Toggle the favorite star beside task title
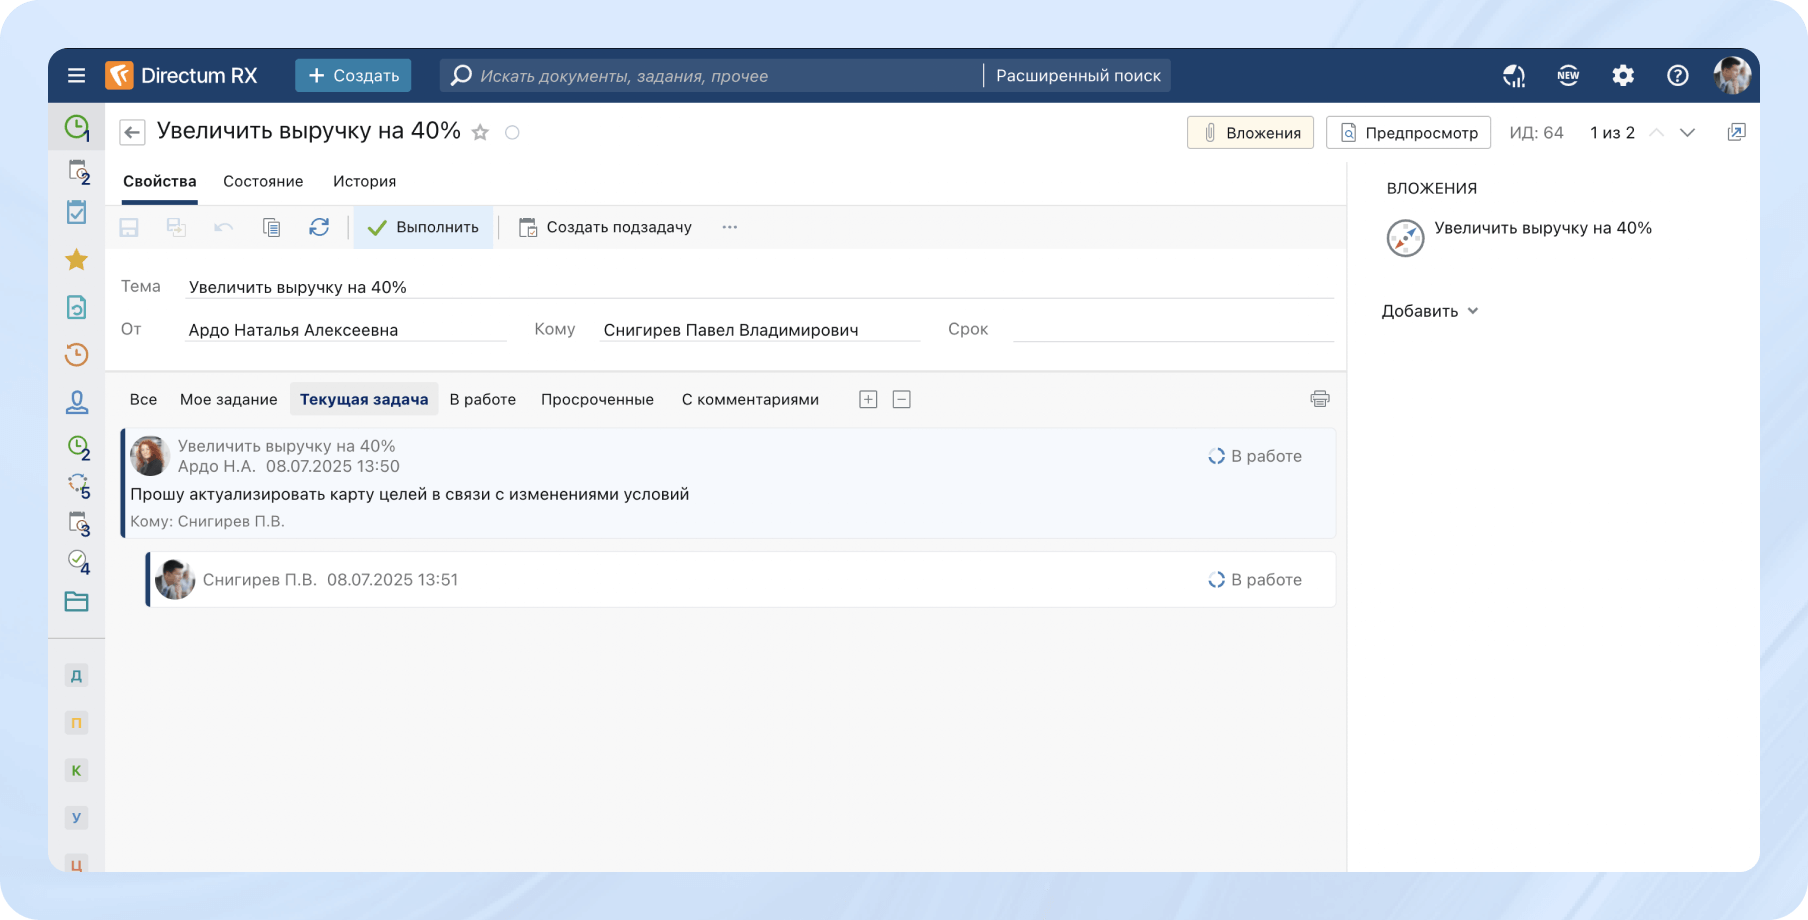 click(x=480, y=132)
